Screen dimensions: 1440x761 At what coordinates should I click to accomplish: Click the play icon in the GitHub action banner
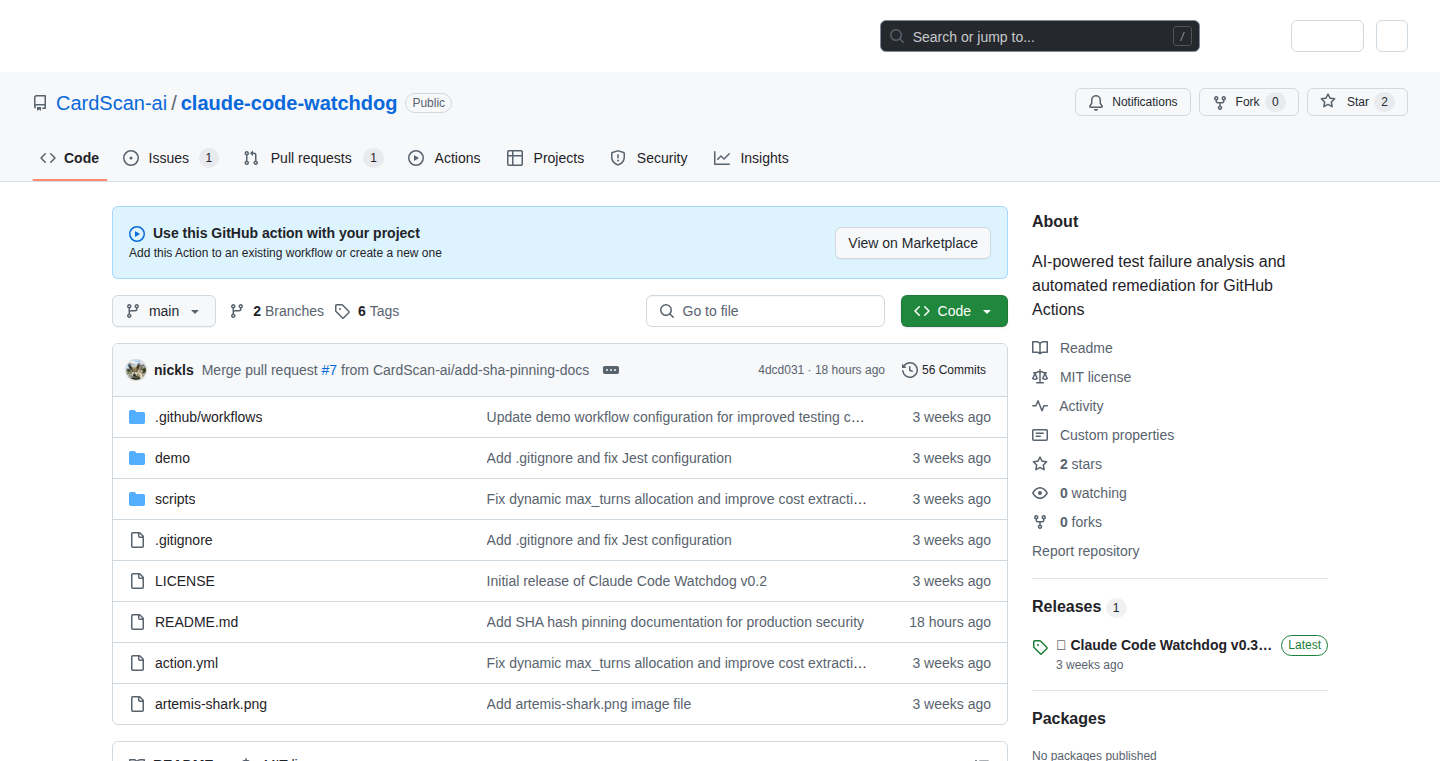coord(137,234)
